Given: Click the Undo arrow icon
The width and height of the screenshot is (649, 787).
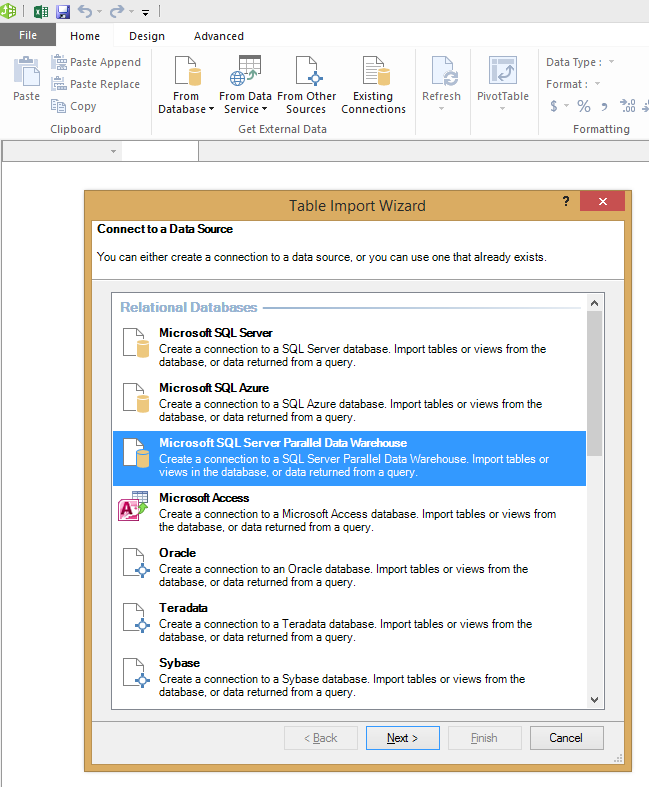Looking at the screenshot, I should 85,12.
